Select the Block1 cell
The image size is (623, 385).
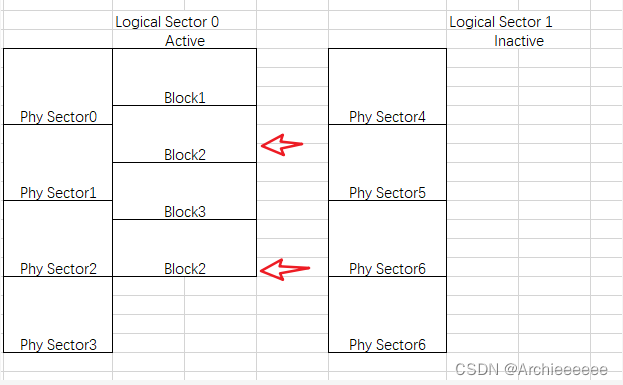point(185,77)
